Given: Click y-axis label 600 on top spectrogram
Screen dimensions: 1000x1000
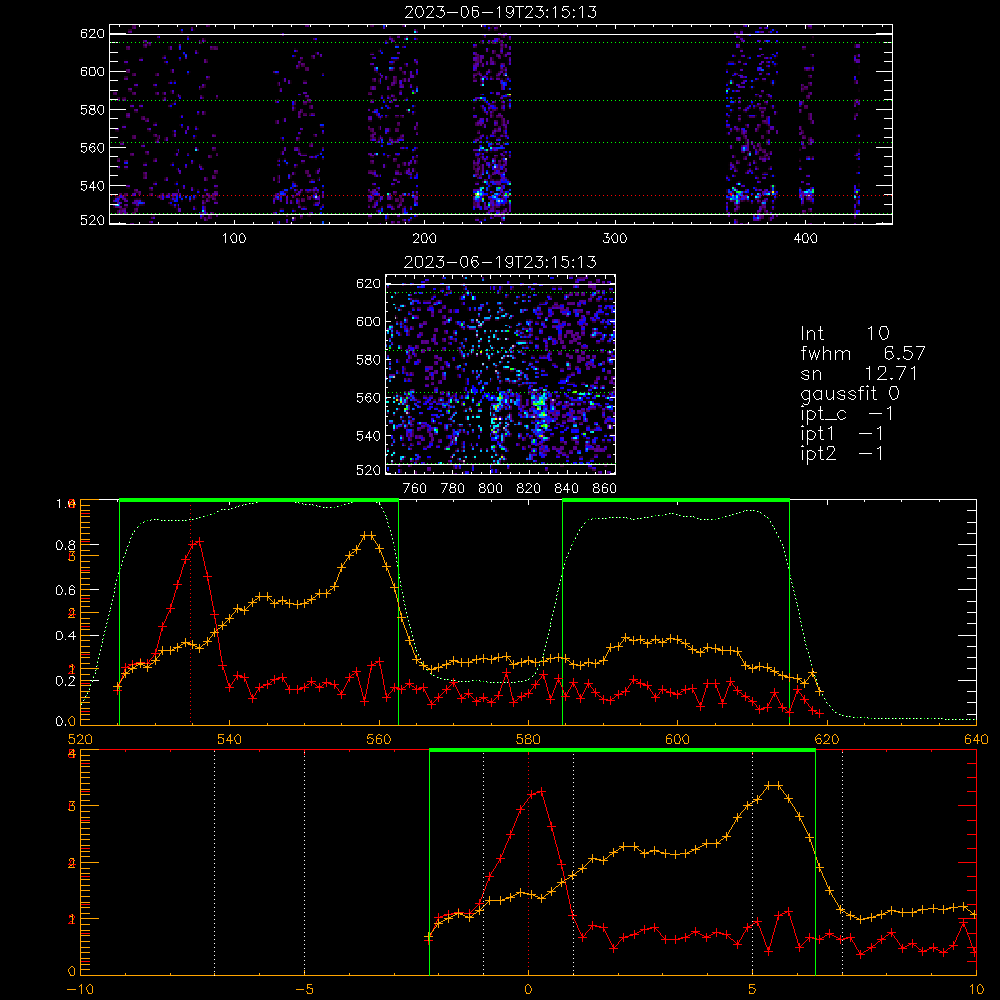Looking at the screenshot, I should pyautogui.click(x=92, y=71).
